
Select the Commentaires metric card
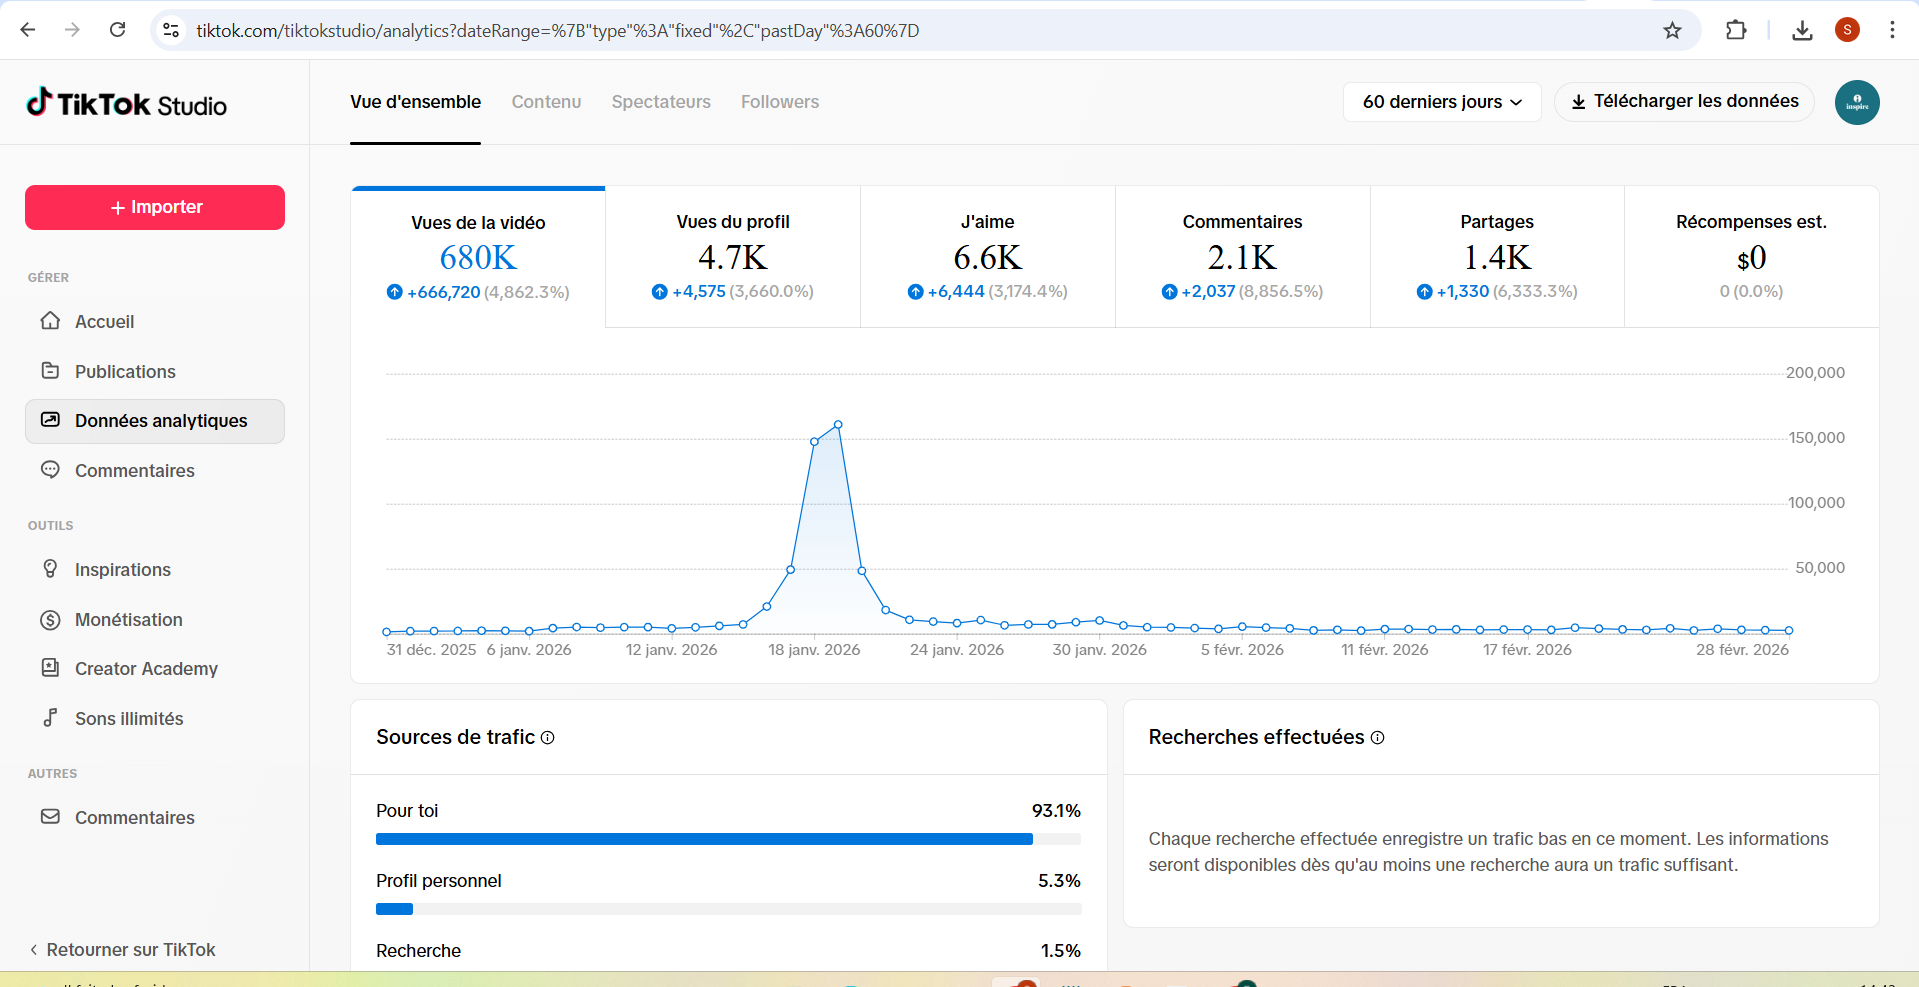(x=1242, y=257)
